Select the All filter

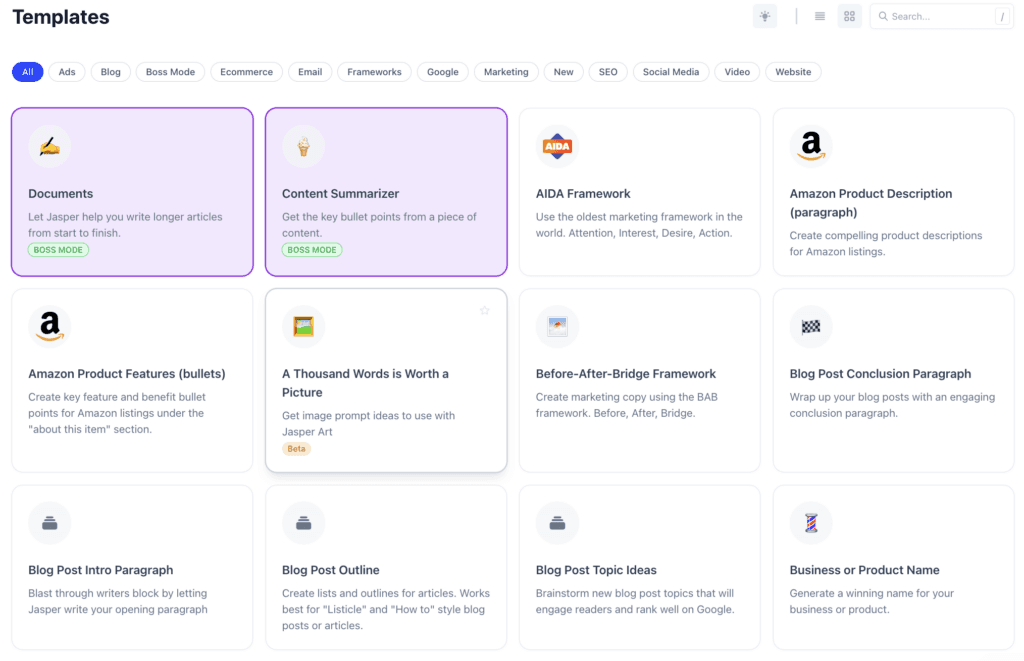point(27,72)
